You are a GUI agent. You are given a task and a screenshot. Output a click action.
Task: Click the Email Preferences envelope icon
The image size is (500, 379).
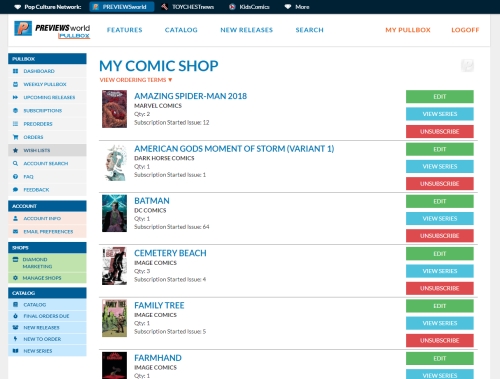click(15, 231)
